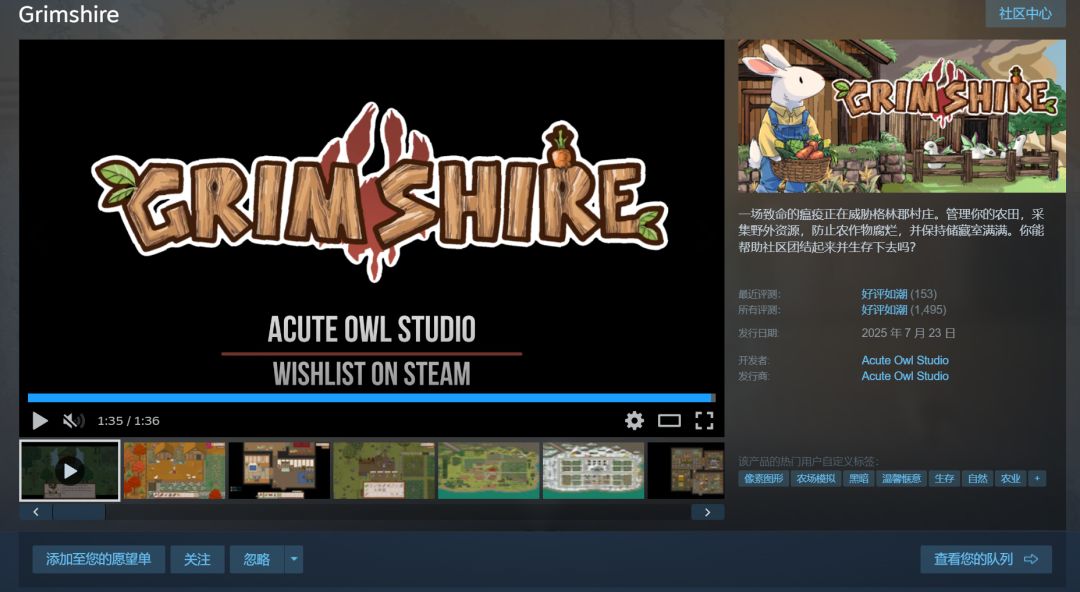Expand the dropdown arrow beside 忽略

click(294, 559)
